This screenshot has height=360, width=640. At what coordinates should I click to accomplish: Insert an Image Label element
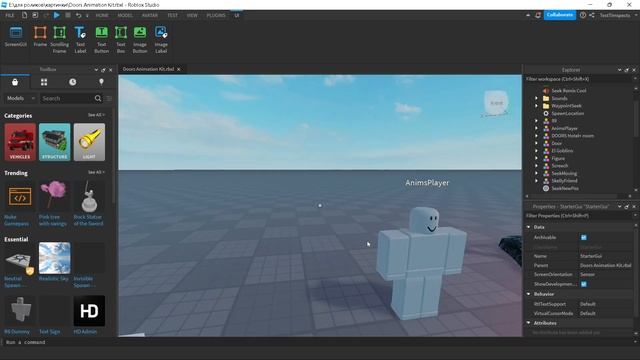coord(161,40)
